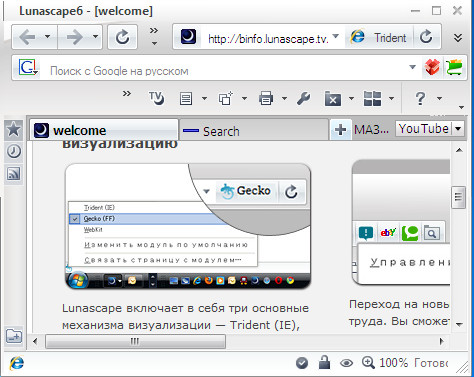474x377 pixels.
Task: Click the partially visible right screenshot thumbnail
Action: [401, 222]
